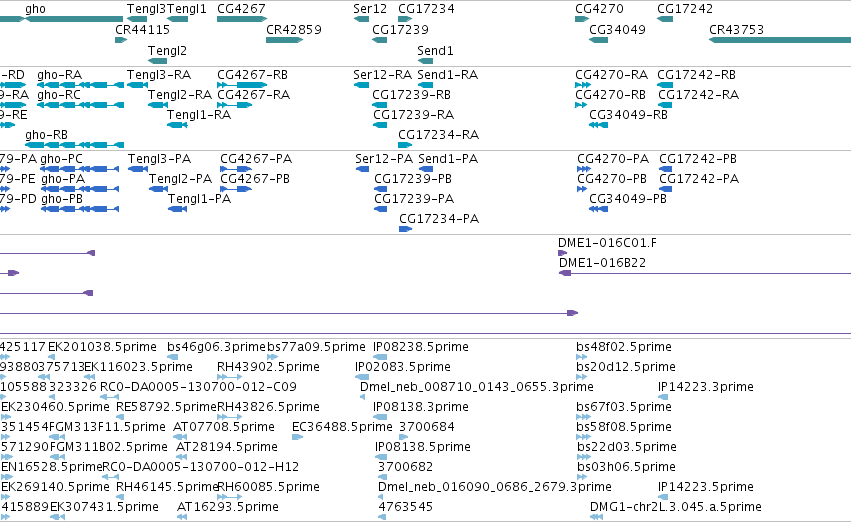The width and height of the screenshot is (851, 522).
Task: Click transcript CG17239-RB
Action: click(412, 95)
